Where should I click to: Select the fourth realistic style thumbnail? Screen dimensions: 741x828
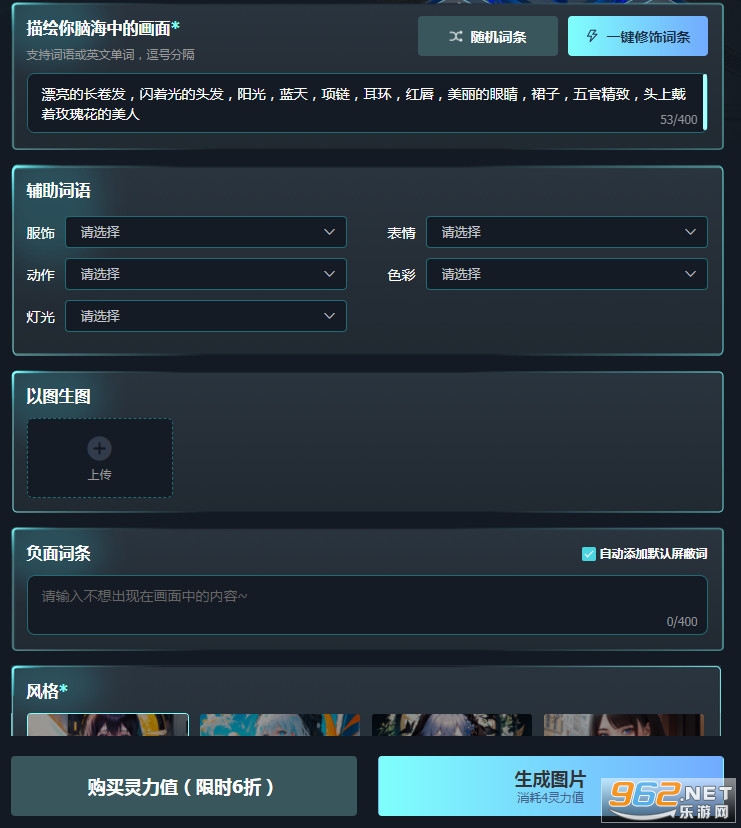624,724
